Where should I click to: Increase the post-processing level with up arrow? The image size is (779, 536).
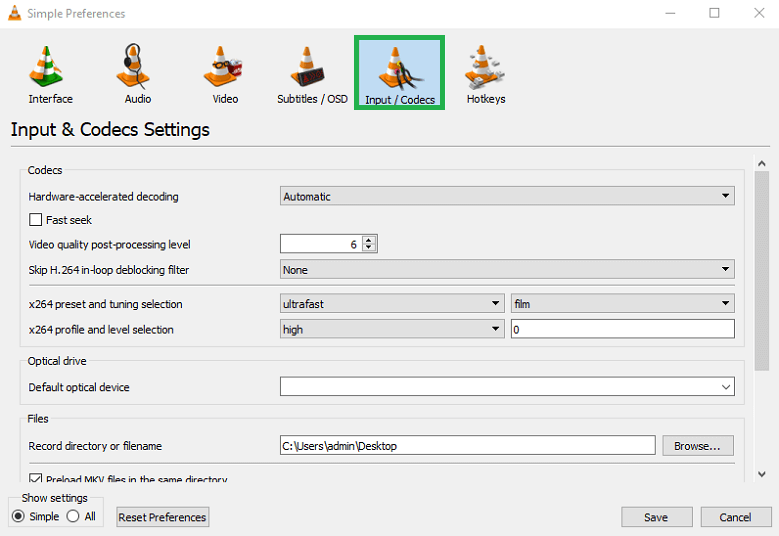(369, 240)
